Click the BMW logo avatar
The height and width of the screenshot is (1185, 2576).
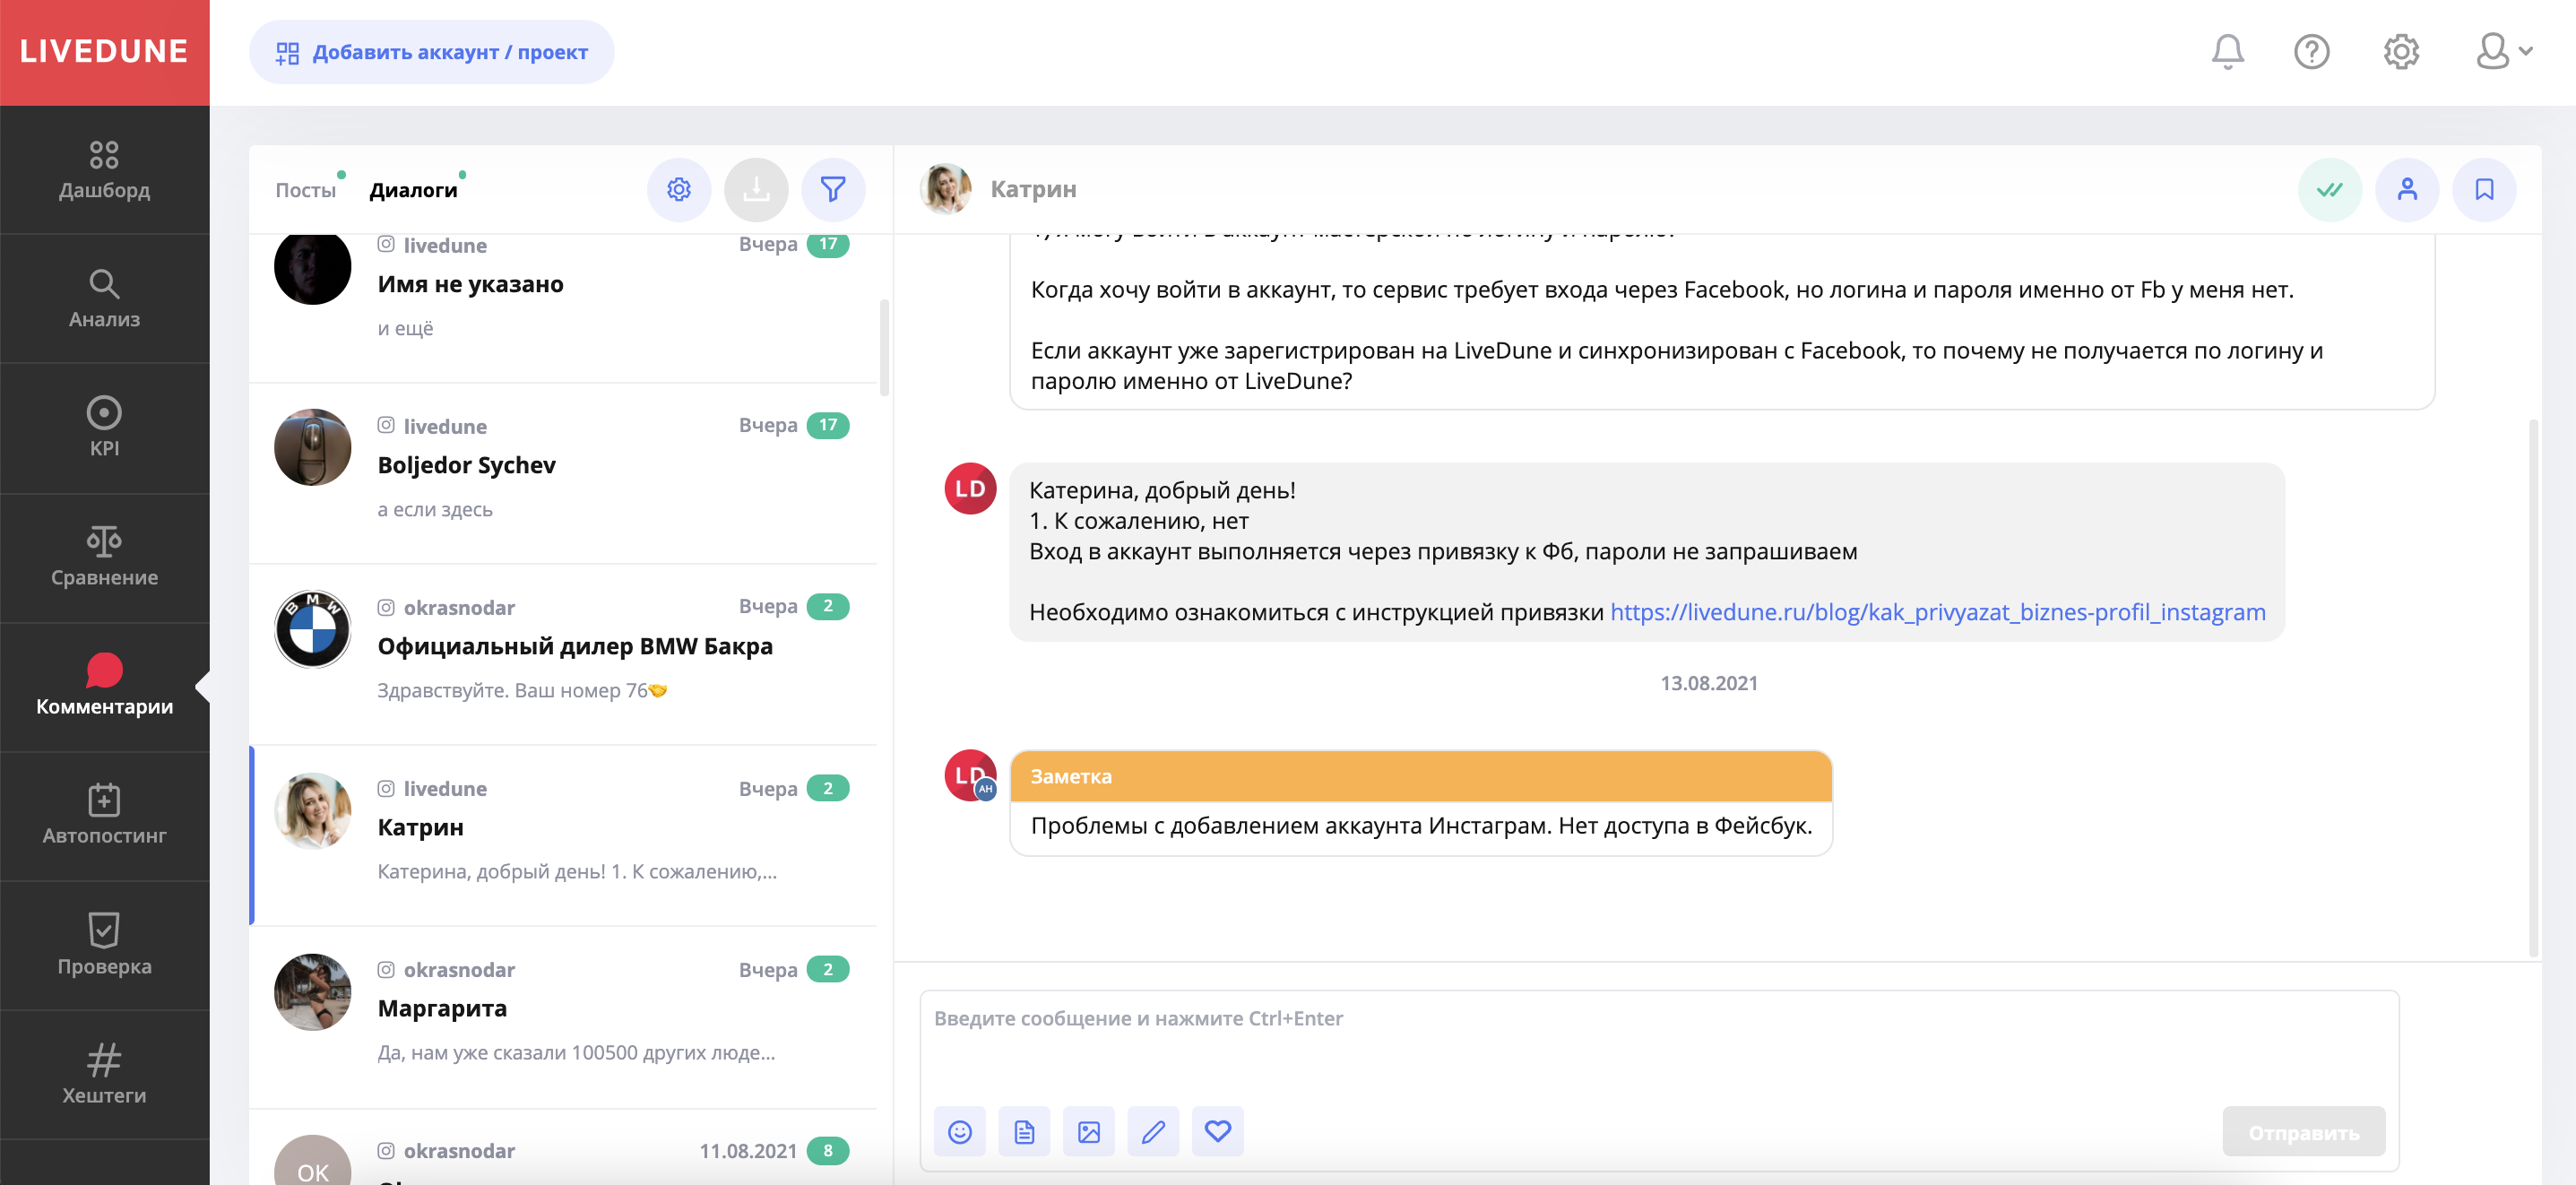[312, 628]
